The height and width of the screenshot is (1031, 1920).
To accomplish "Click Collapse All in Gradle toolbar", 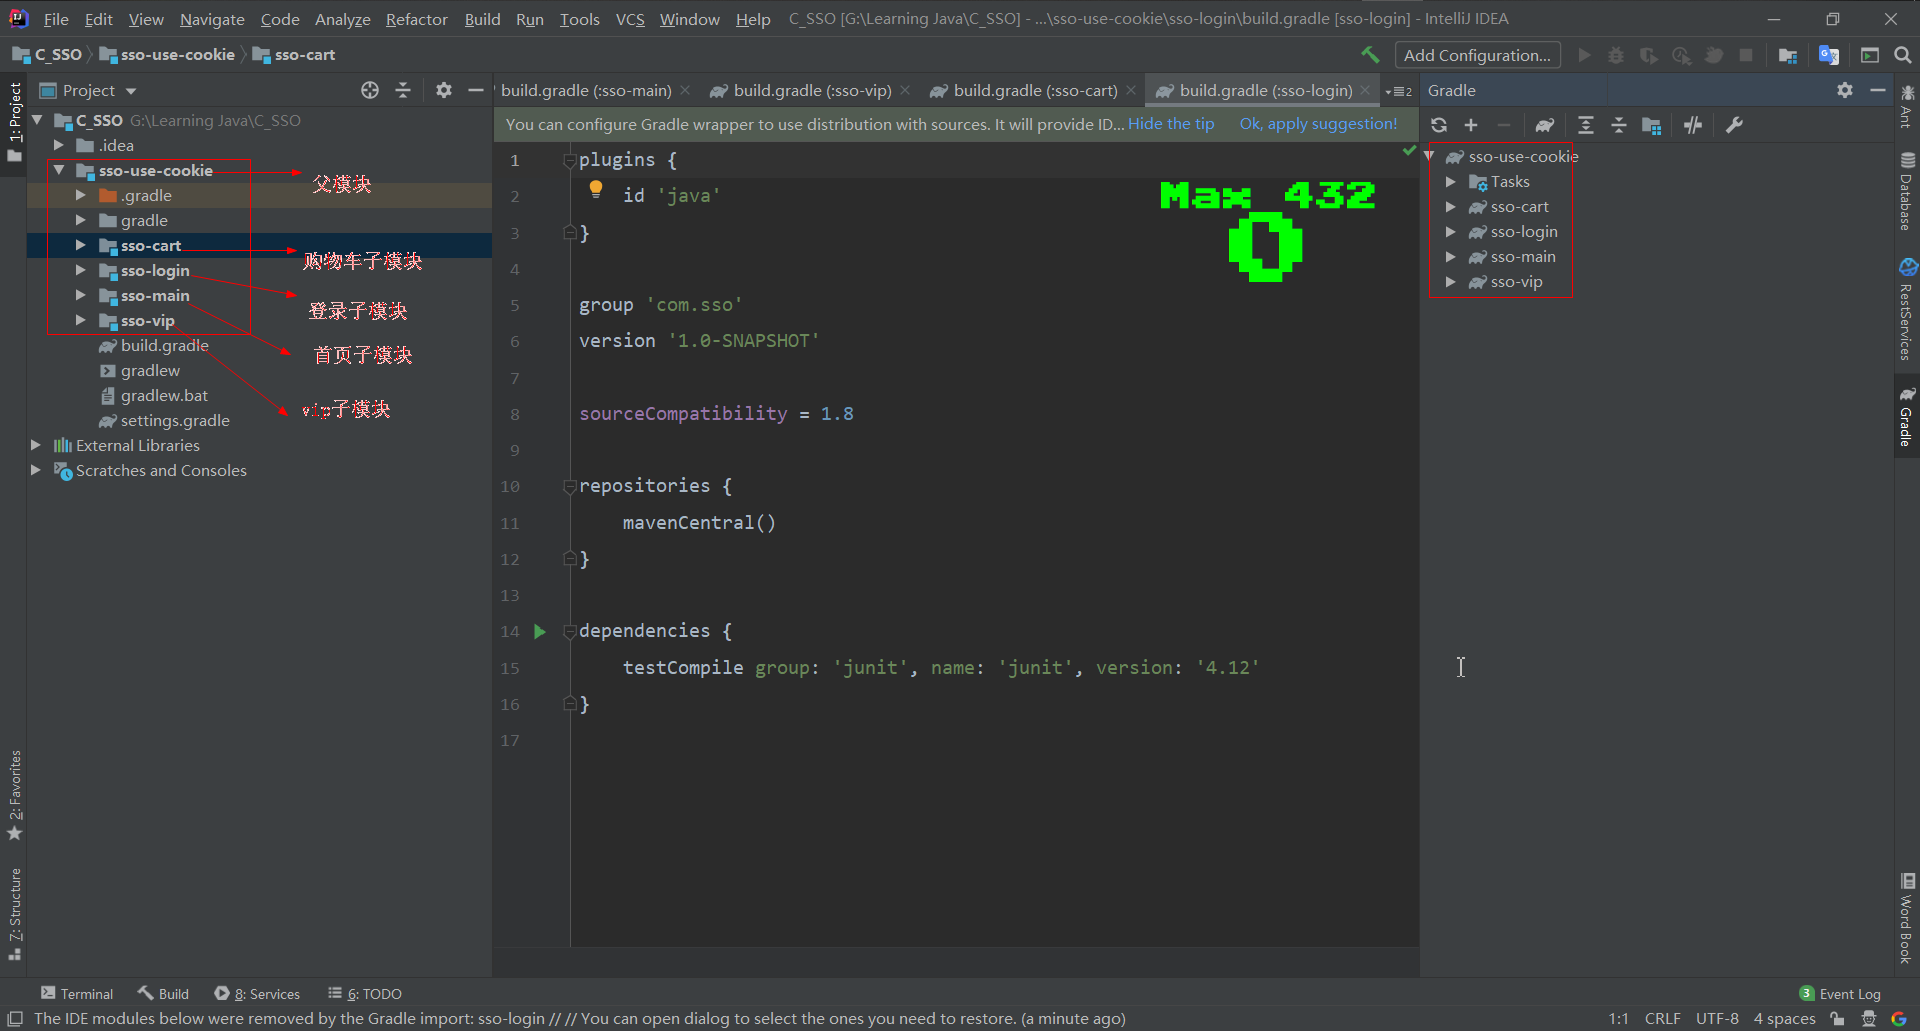I will (x=1619, y=125).
